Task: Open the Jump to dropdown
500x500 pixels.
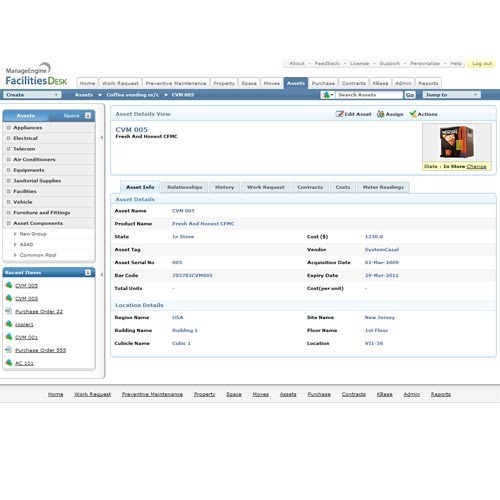Action: [452, 95]
